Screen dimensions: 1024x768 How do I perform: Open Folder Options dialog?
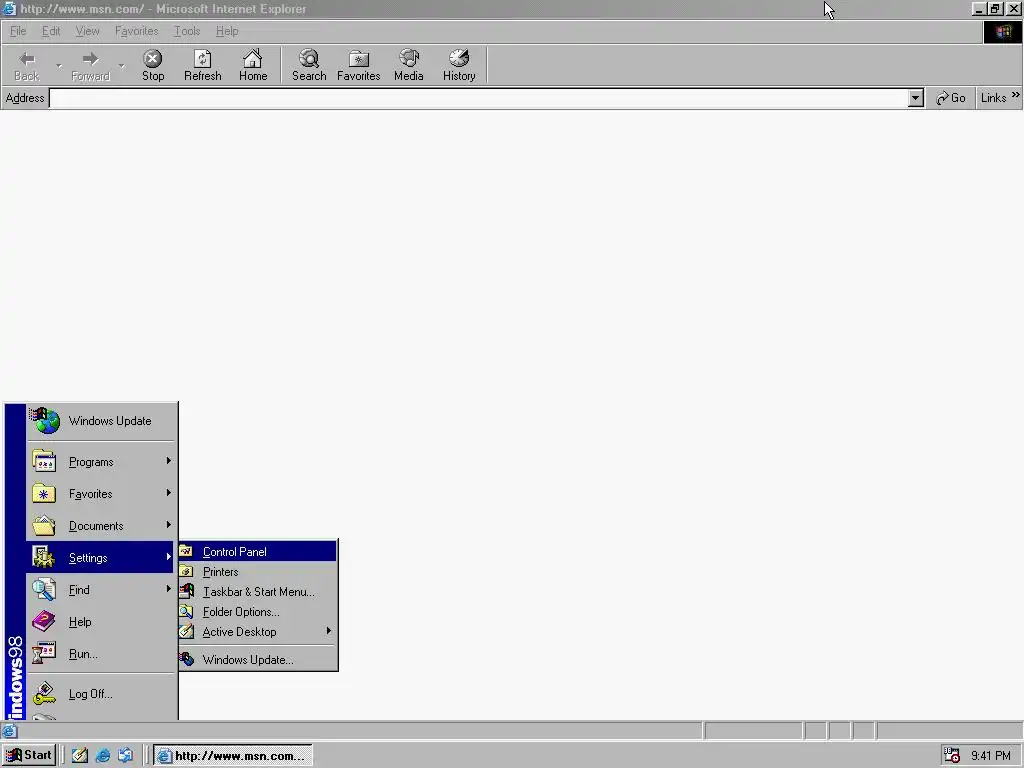[258, 612]
